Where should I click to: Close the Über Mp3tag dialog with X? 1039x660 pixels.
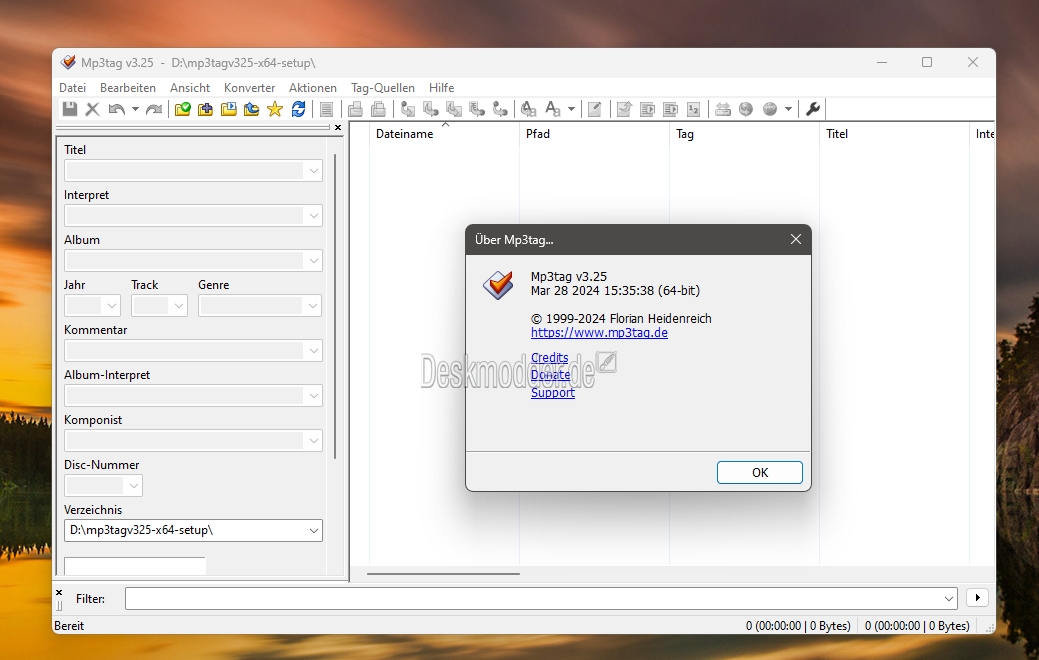796,239
